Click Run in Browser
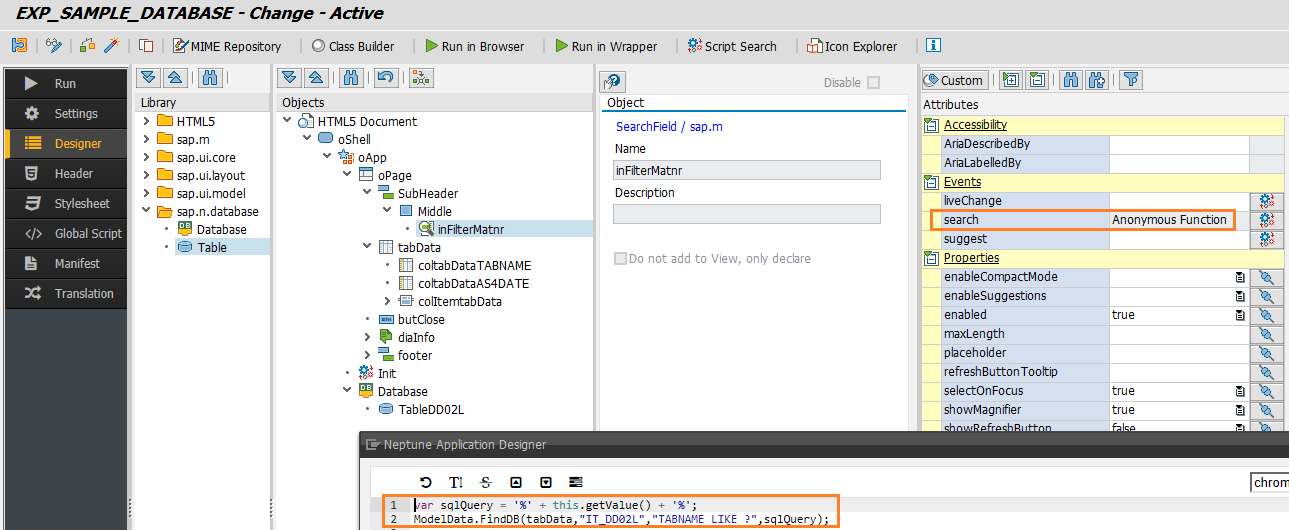 (x=474, y=46)
